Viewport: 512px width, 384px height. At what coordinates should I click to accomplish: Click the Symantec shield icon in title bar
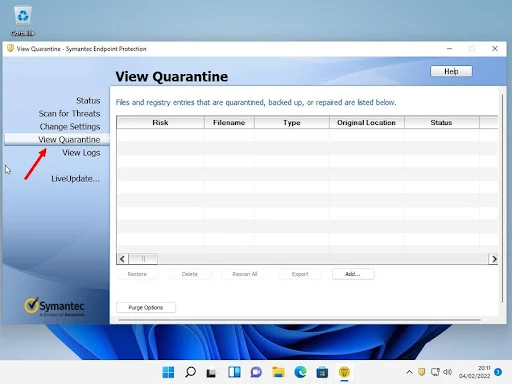coord(10,49)
